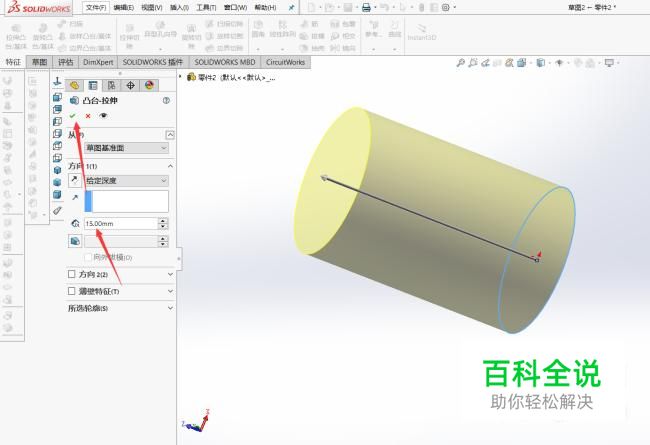Click the yellow front face of the cylinder
The width and height of the screenshot is (650, 445).
pos(330,180)
